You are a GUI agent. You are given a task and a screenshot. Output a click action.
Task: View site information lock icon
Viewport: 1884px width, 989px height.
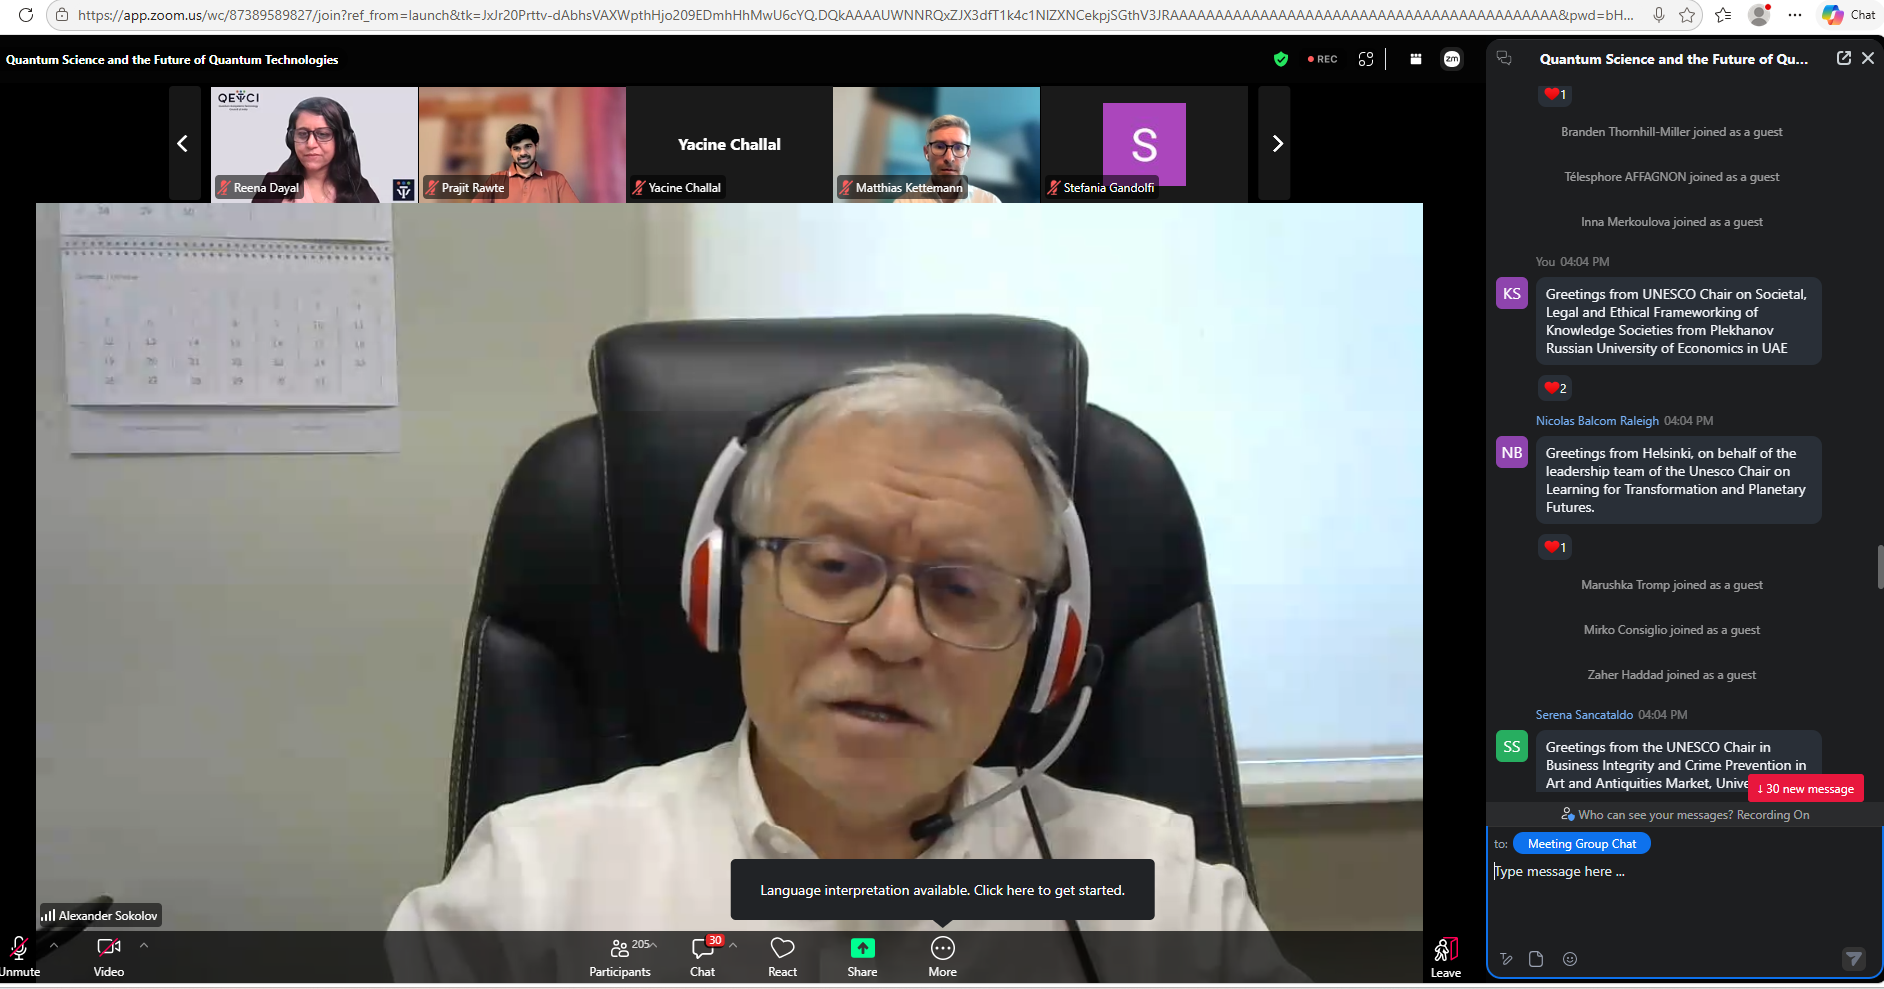pos(62,15)
